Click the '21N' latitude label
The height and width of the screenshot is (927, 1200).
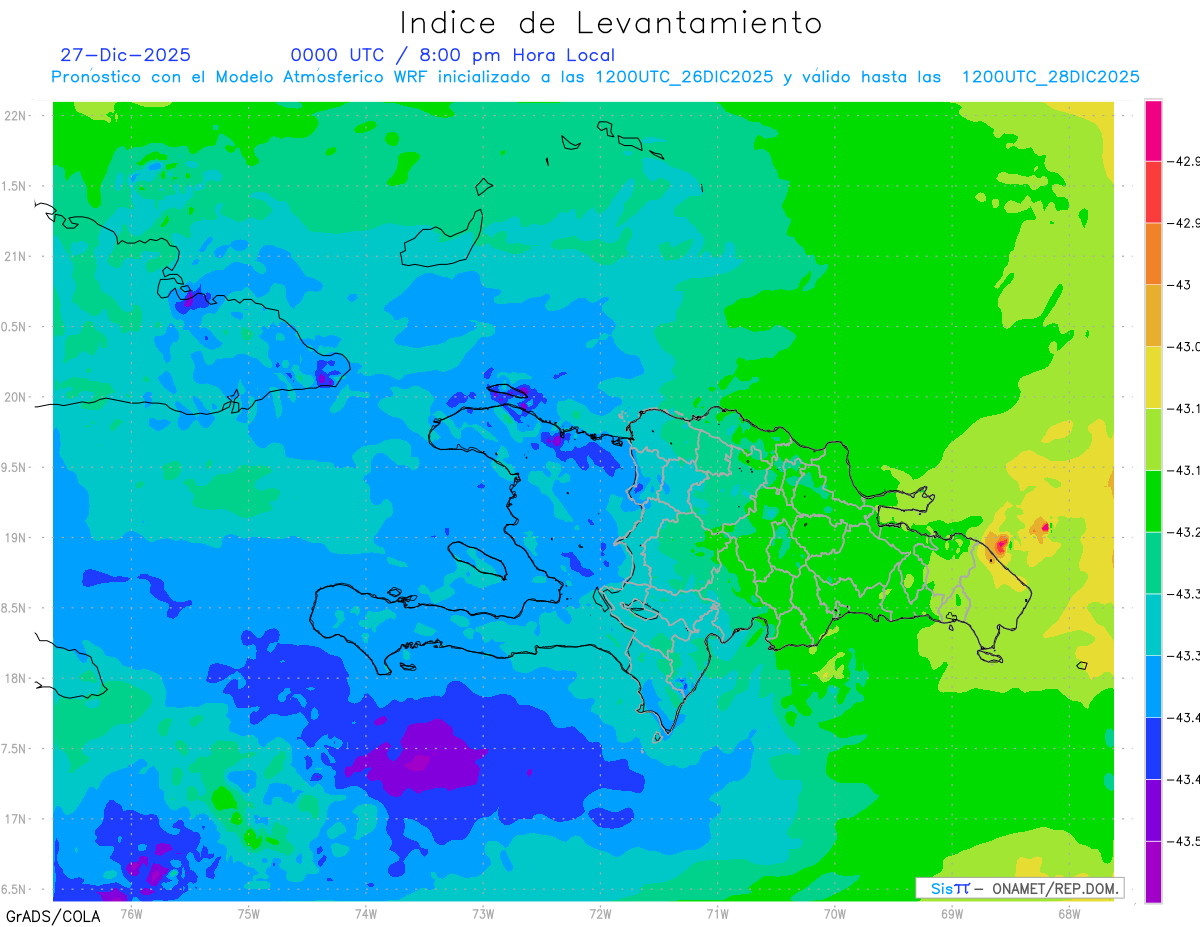click(16, 256)
